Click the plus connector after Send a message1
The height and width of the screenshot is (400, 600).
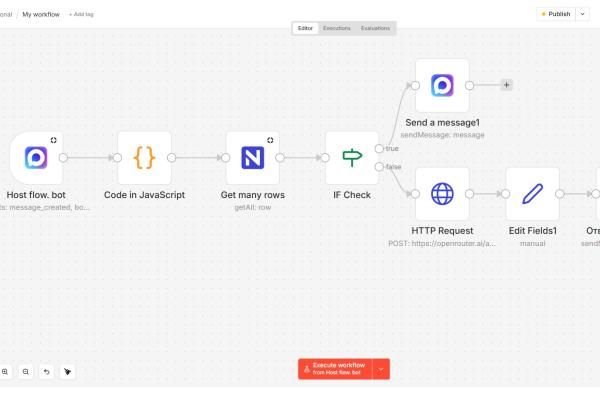point(507,85)
